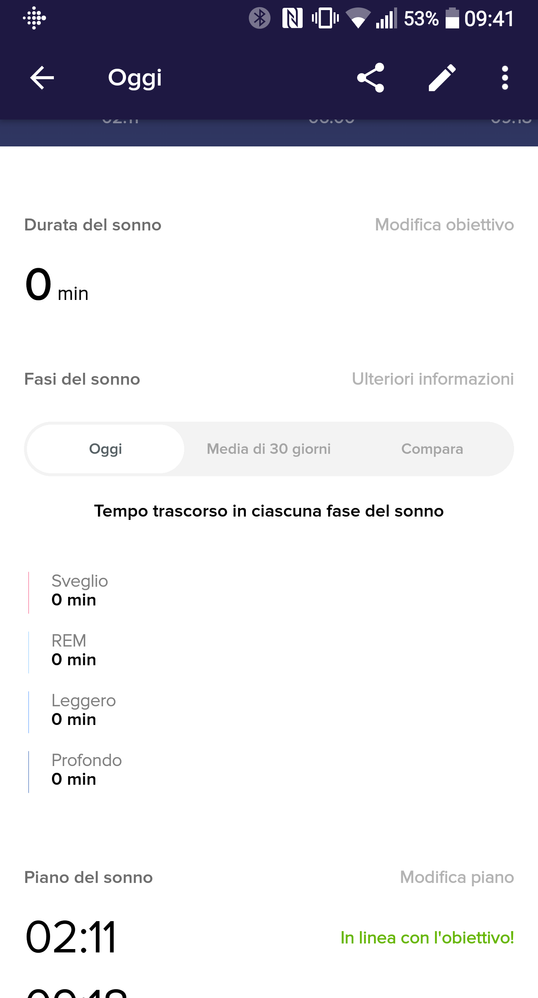Tap the Fitbit dots status icon
This screenshot has height=998, width=538.
[34, 18]
